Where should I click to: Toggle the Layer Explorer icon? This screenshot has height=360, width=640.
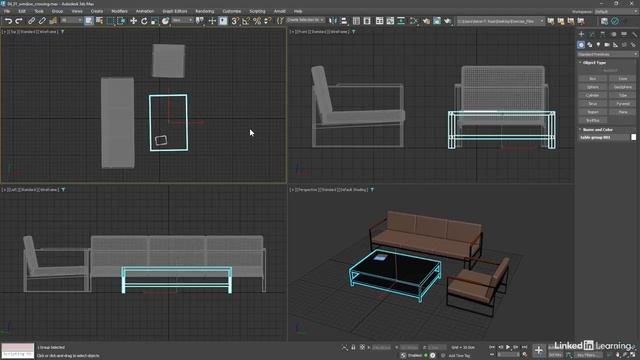tap(367, 20)
